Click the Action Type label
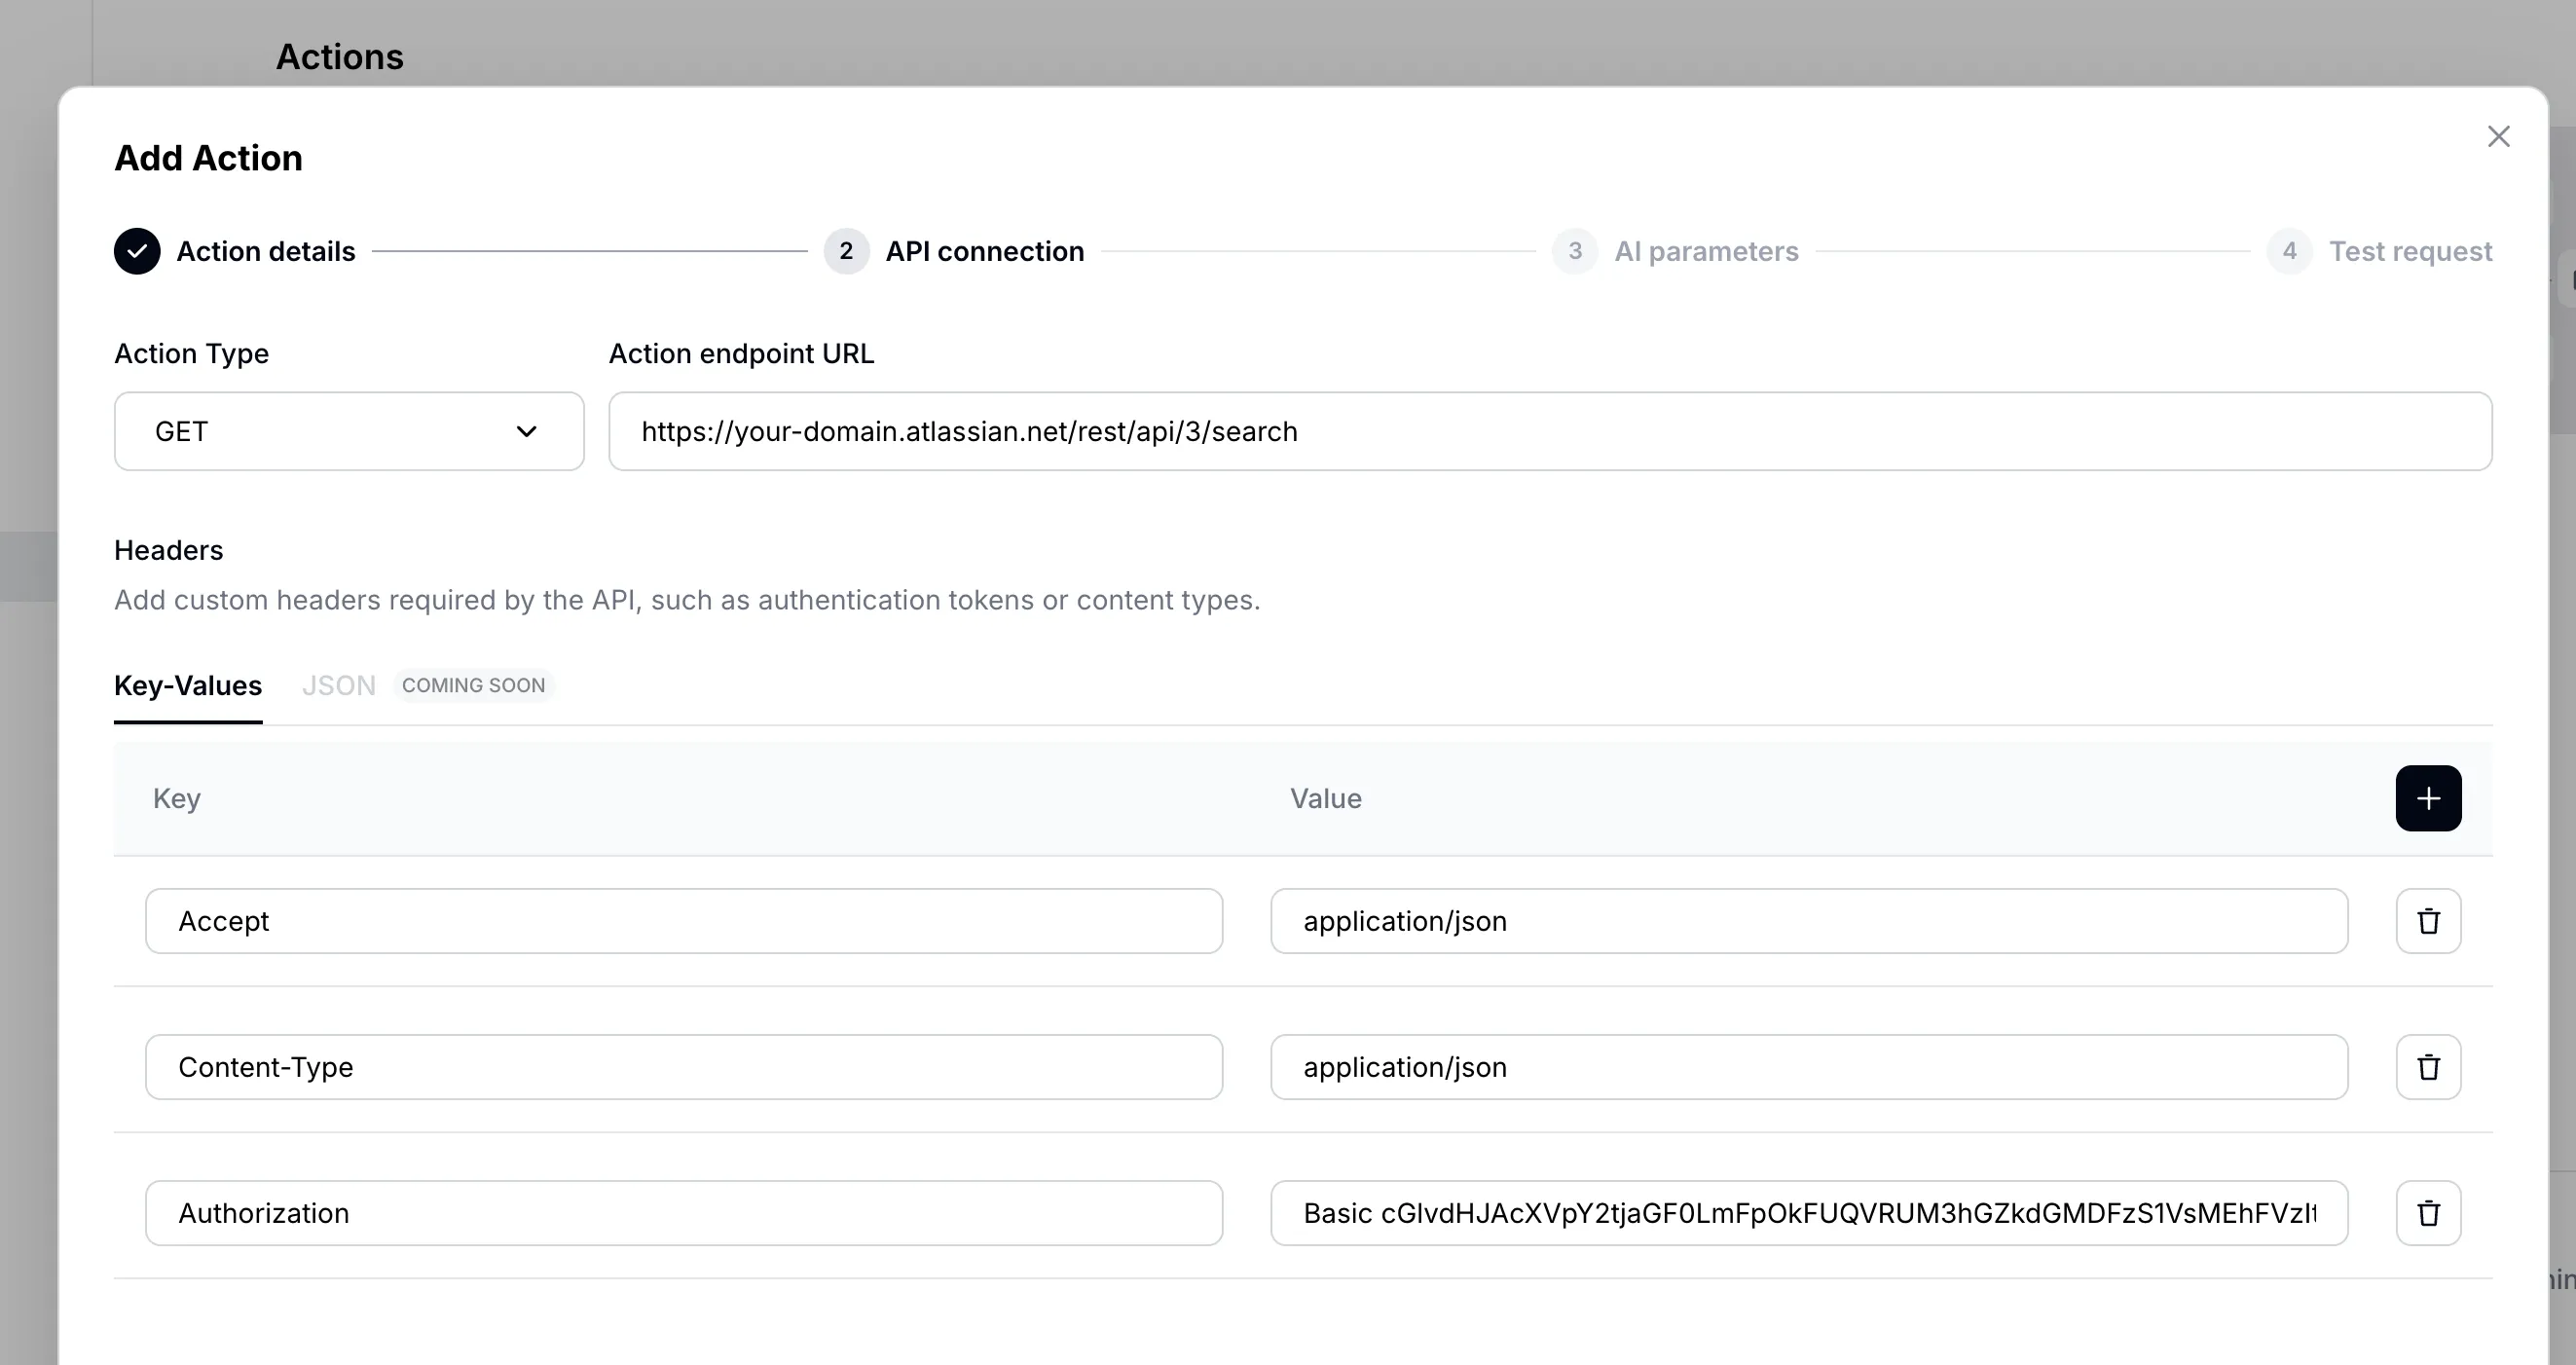2576x1365 pixels. [191, 353]
